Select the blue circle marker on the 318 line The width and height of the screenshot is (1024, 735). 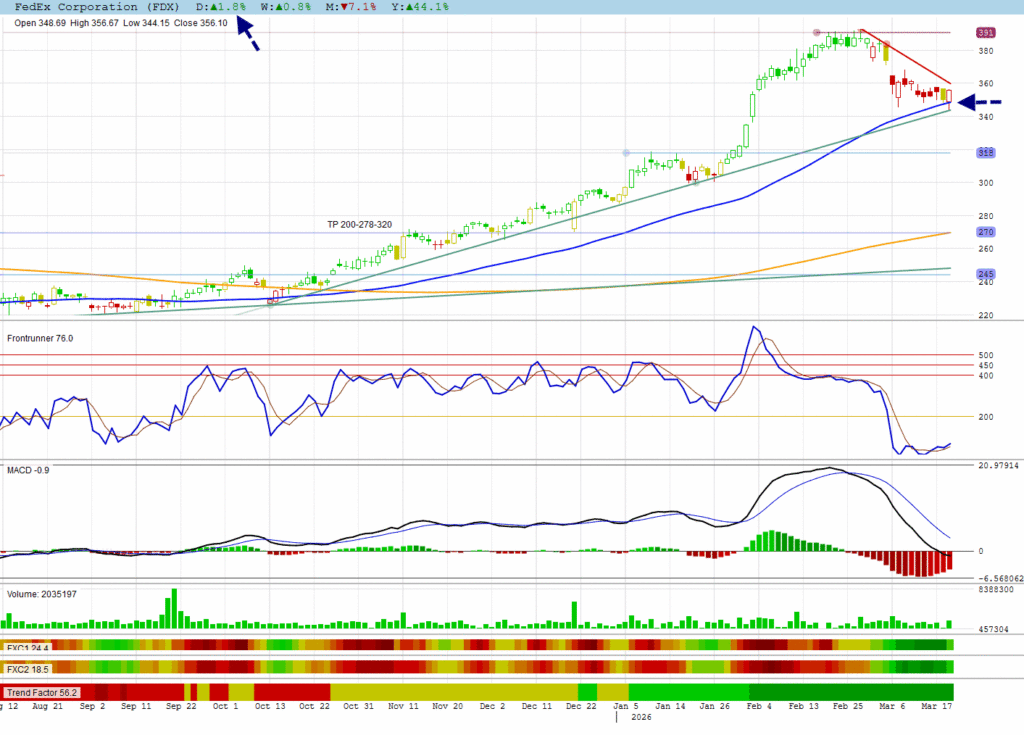tap(626, 153)
